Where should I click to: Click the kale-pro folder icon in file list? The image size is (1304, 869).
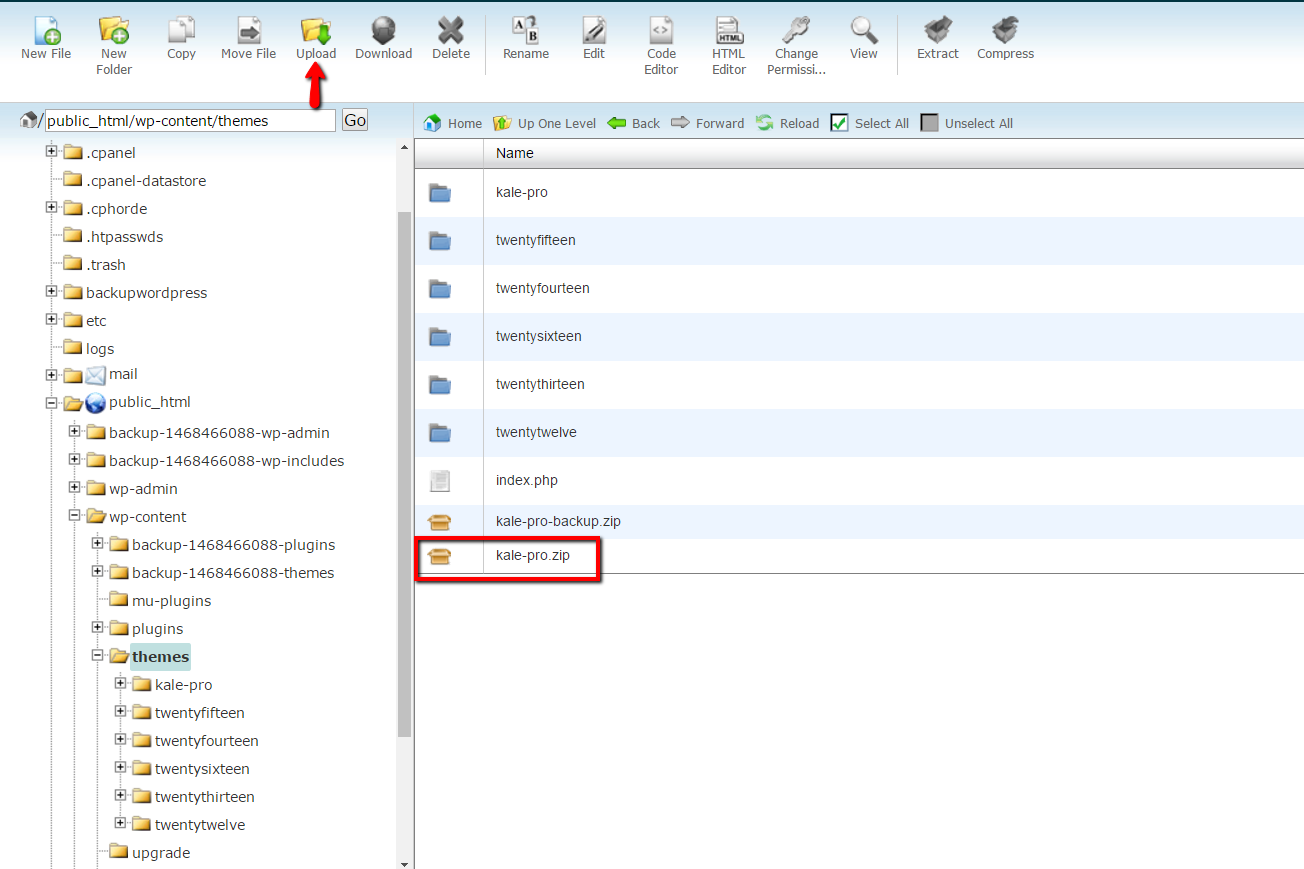440,193
